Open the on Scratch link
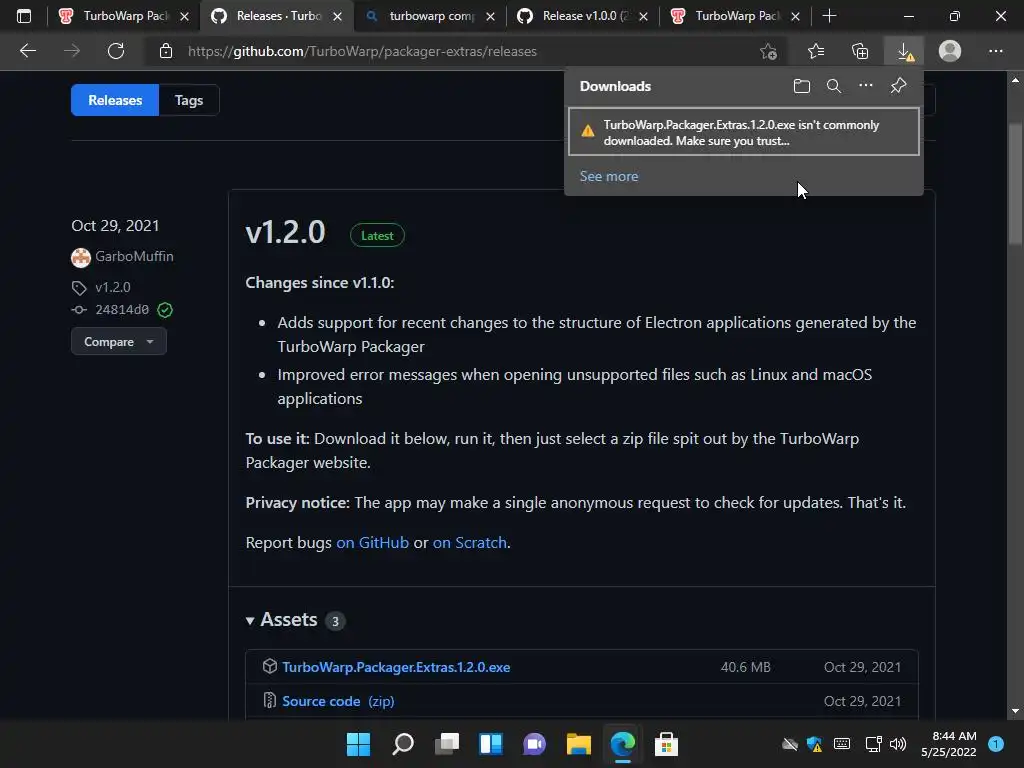The image size is (1024, 768). coord(470,543)
